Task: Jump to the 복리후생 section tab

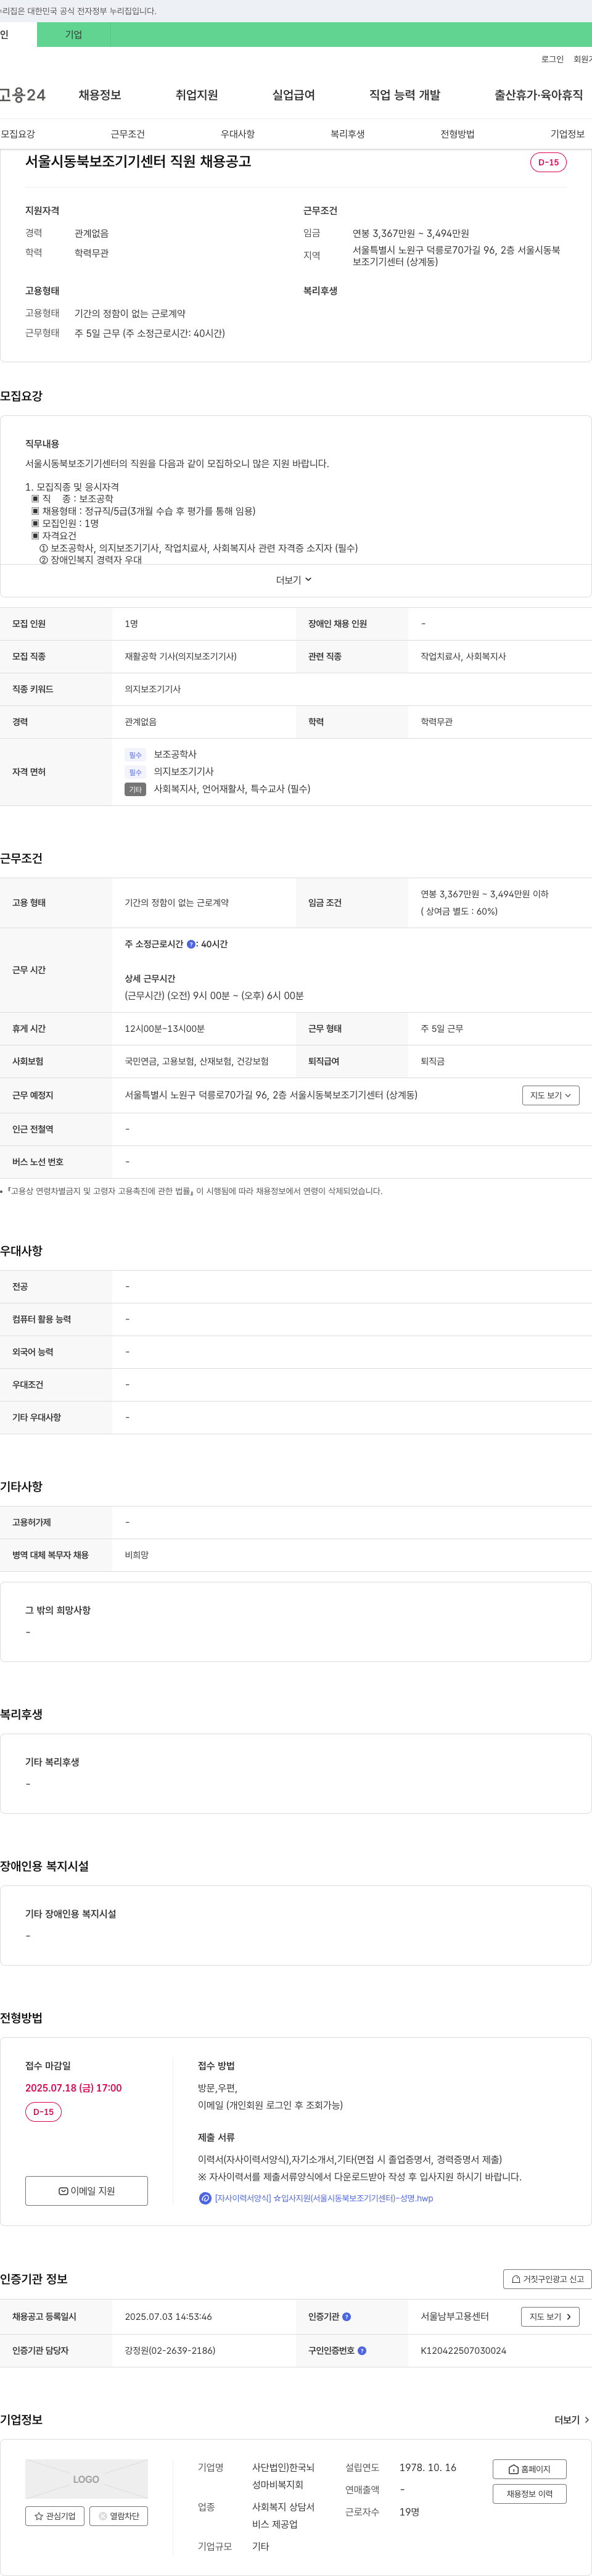Action: click(348, 134)
